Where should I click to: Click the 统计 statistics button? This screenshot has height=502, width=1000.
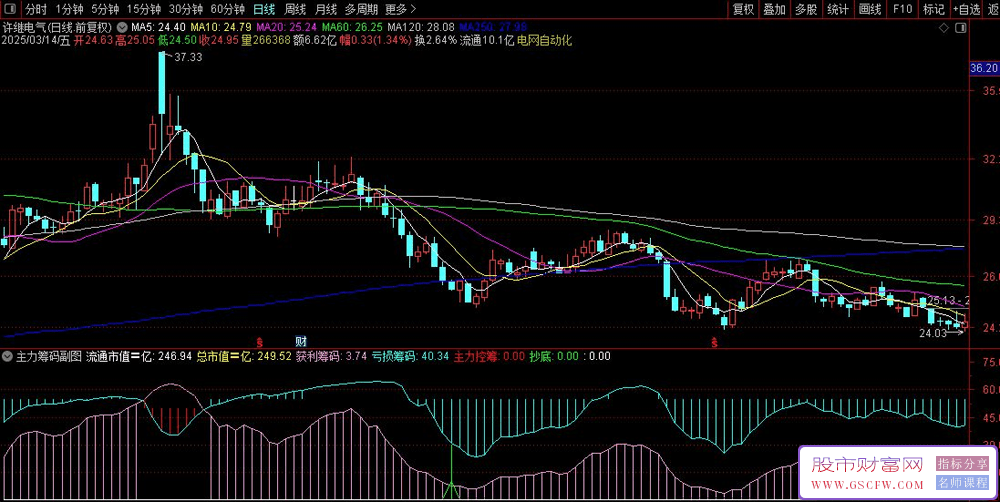point(838,10)
